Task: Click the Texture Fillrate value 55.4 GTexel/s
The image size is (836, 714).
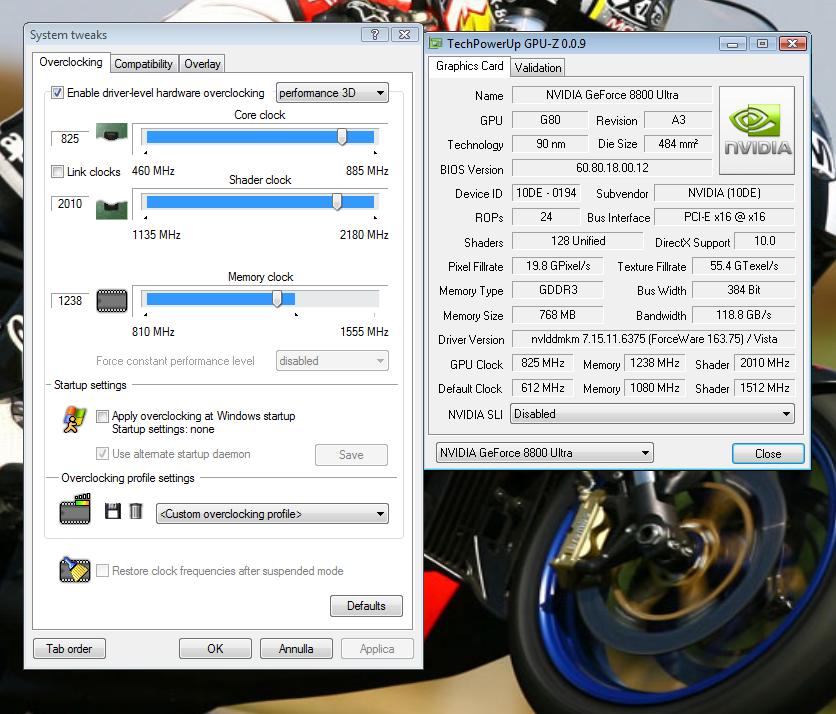Action: [744, 266]
